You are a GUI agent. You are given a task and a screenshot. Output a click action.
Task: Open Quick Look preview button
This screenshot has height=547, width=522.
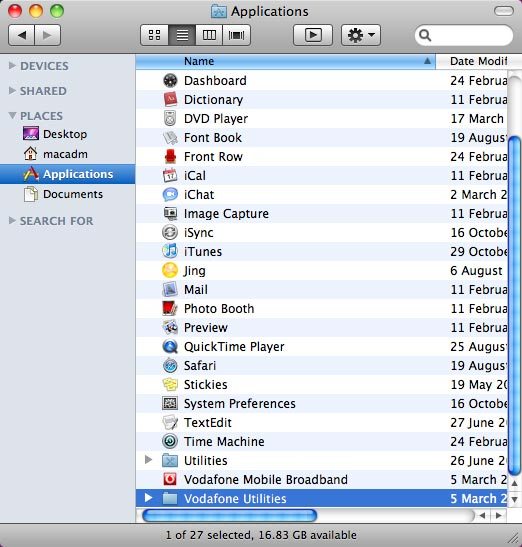(x=313, y=35)
